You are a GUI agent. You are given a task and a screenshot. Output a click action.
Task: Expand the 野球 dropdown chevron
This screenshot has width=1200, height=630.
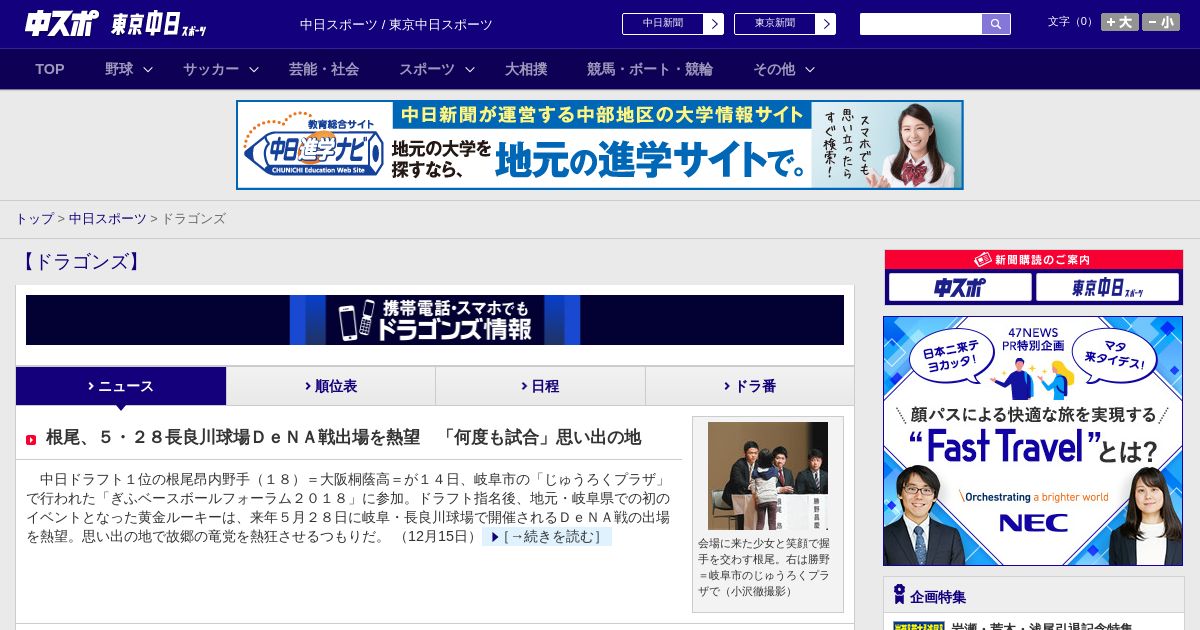tap(148, 69)
